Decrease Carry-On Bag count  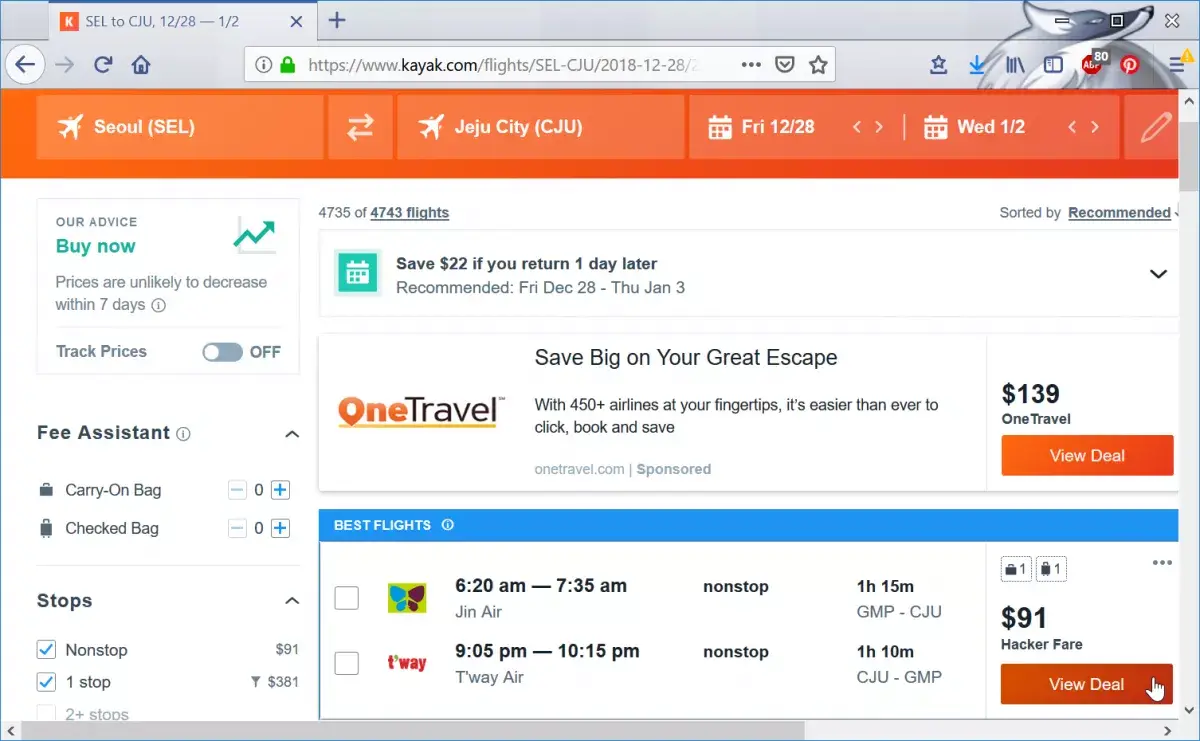[x=237, y=490]
